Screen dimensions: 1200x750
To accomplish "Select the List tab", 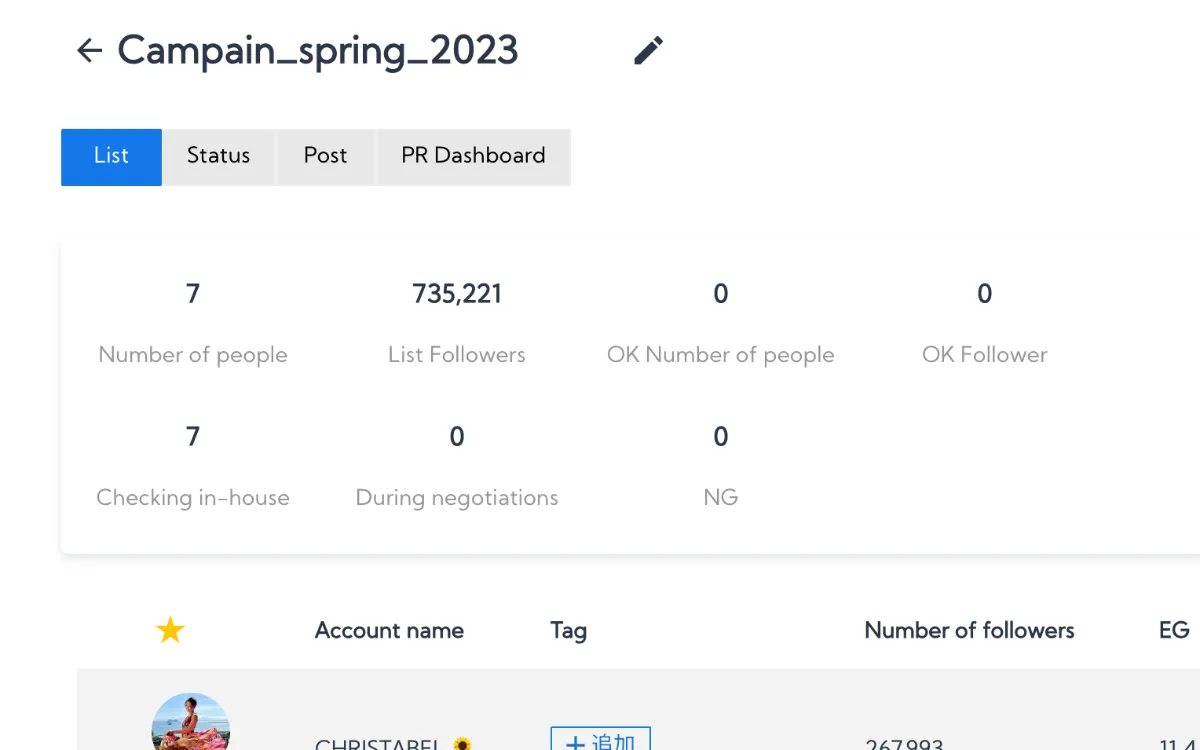I will coord(111,156).
